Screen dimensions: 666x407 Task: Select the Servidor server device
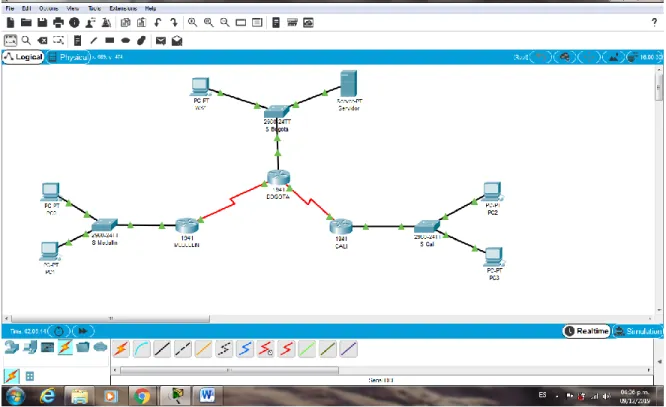point(348,84)
